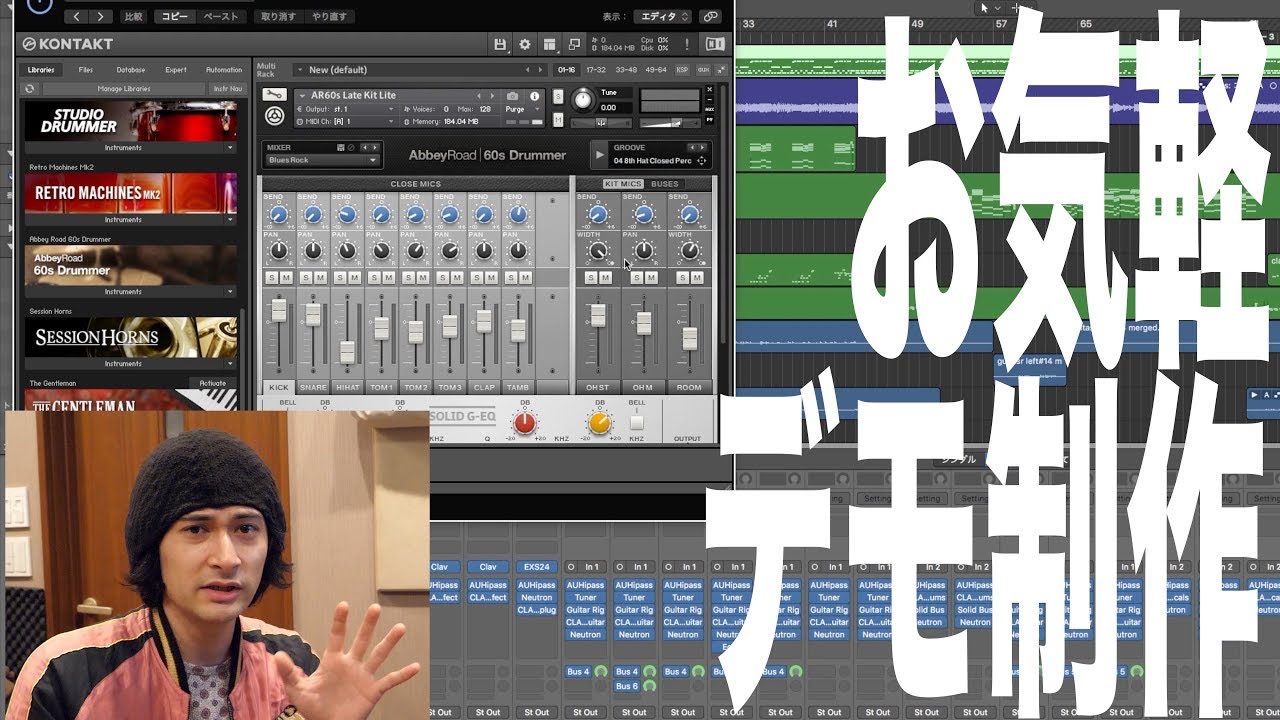The width and height of the screenshot is (1280, 720).
Task: Mute the ROOM channel
Action: (697, 277)
